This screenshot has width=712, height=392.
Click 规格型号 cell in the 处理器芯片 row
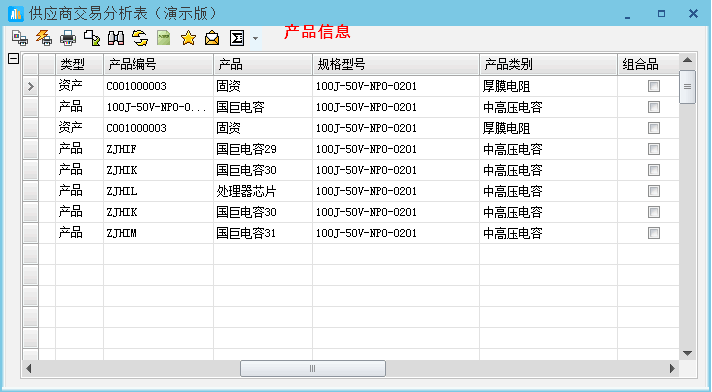click(396, 191)
